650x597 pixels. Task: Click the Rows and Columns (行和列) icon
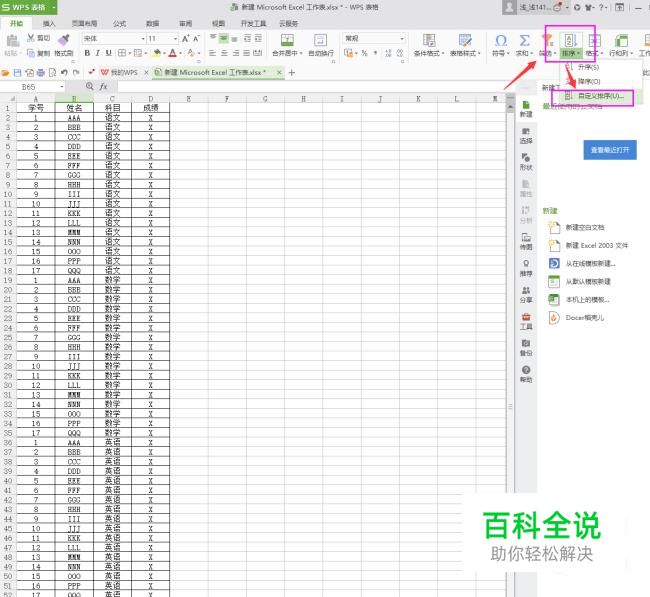pos(621,41)
